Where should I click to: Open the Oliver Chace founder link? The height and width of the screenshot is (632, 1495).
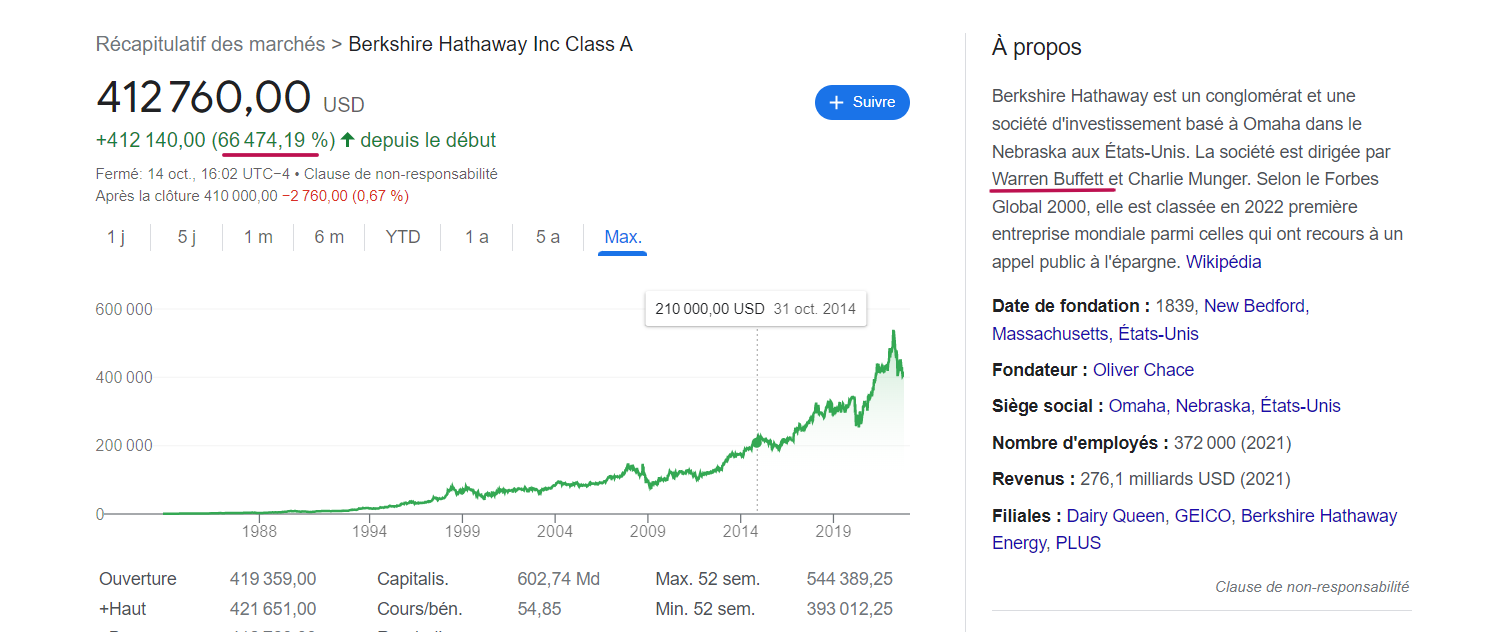(1143, 370)
